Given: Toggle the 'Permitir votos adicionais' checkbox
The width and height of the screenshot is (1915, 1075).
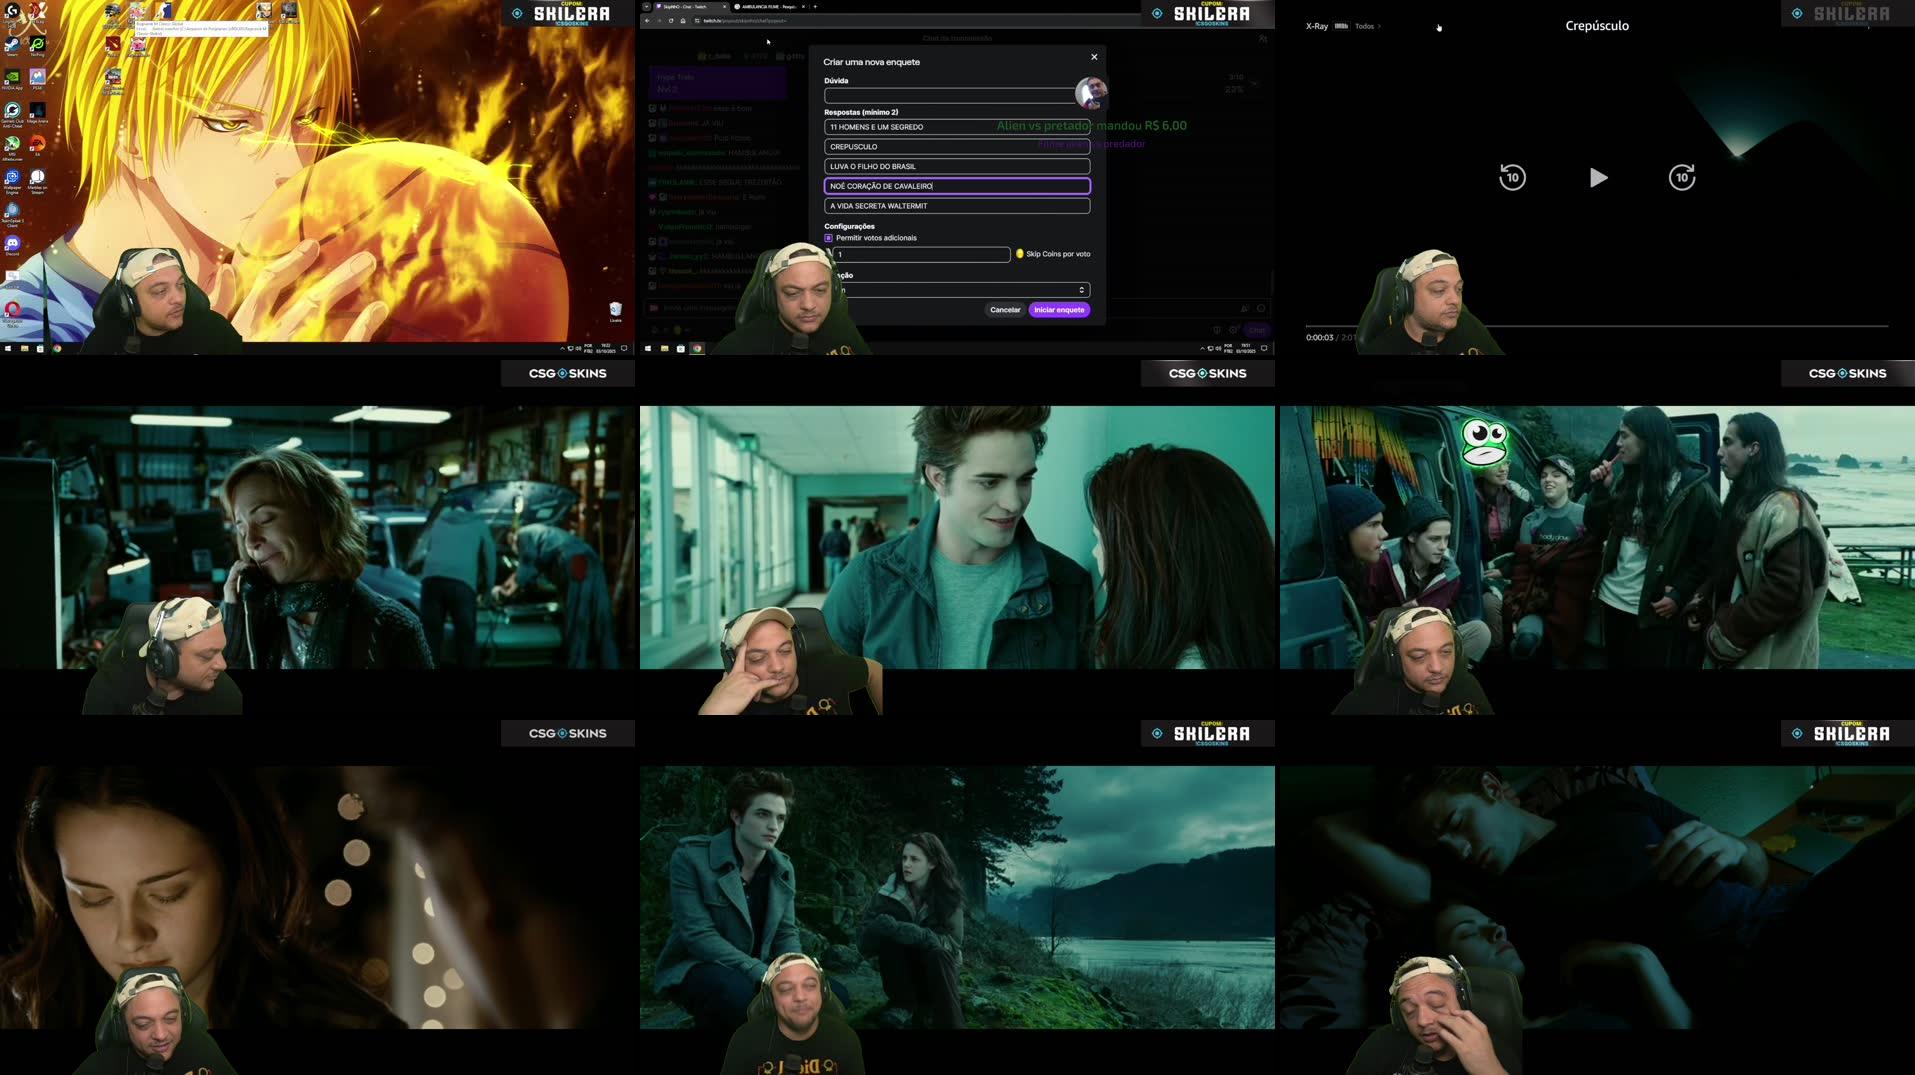Looking at the screenshot, I should (x=828, y=238).
